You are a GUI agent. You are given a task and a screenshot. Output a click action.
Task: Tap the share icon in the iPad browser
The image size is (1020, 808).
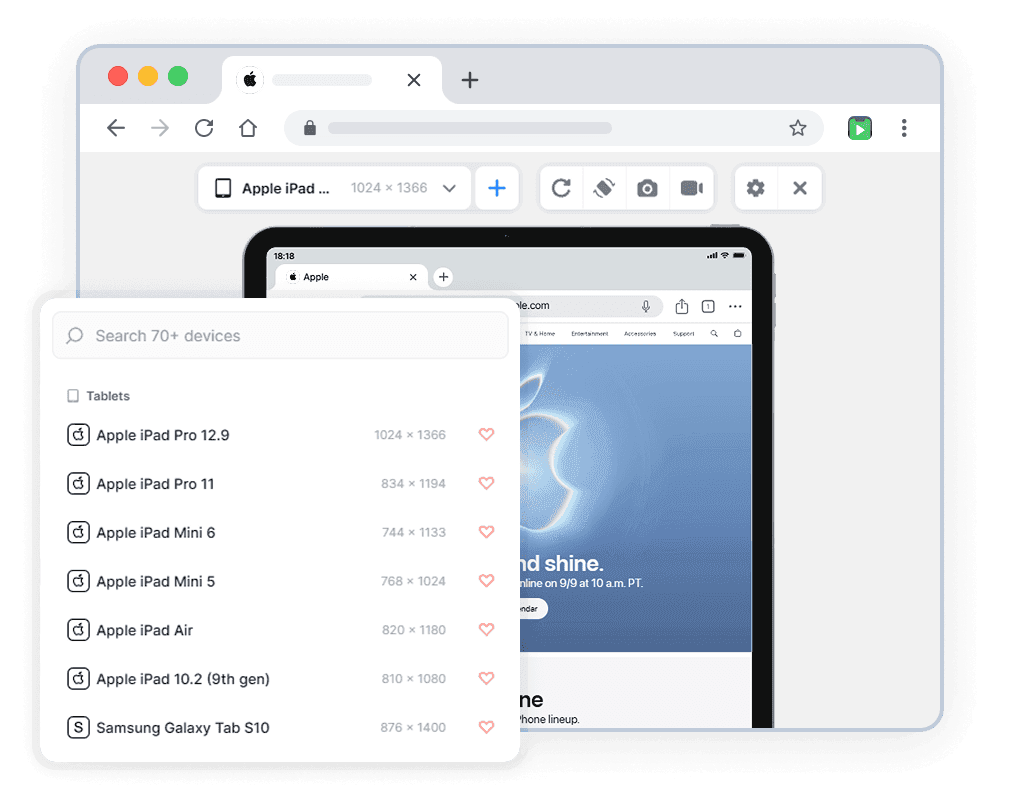682,306
